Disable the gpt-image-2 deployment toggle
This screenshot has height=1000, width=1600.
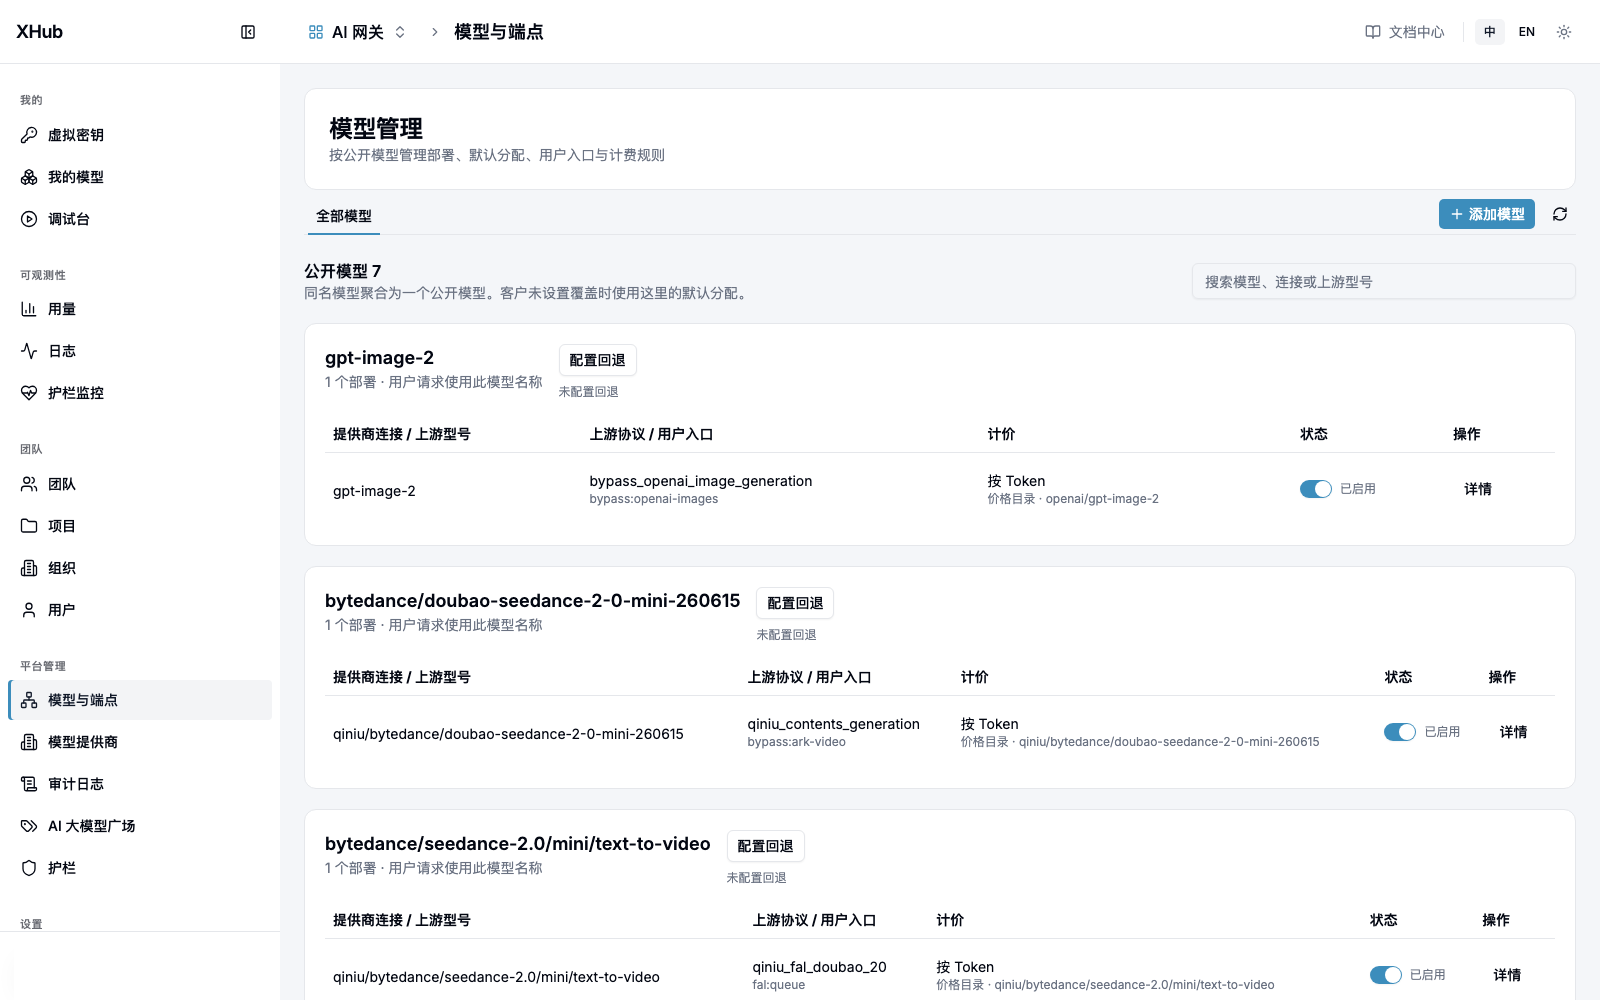coord(1316,489)
